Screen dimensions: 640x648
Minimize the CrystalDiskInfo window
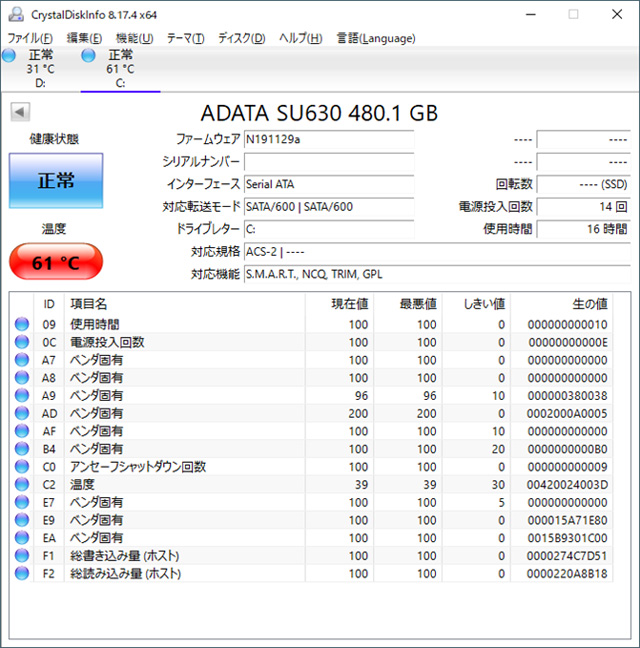tap(531, 14)
